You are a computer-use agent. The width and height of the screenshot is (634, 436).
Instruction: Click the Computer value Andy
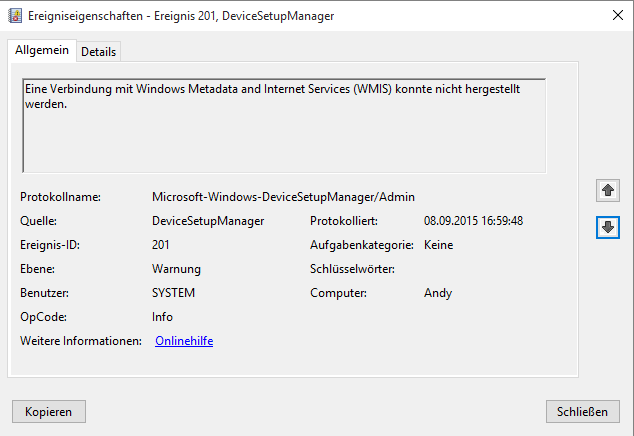pos(438,293)
